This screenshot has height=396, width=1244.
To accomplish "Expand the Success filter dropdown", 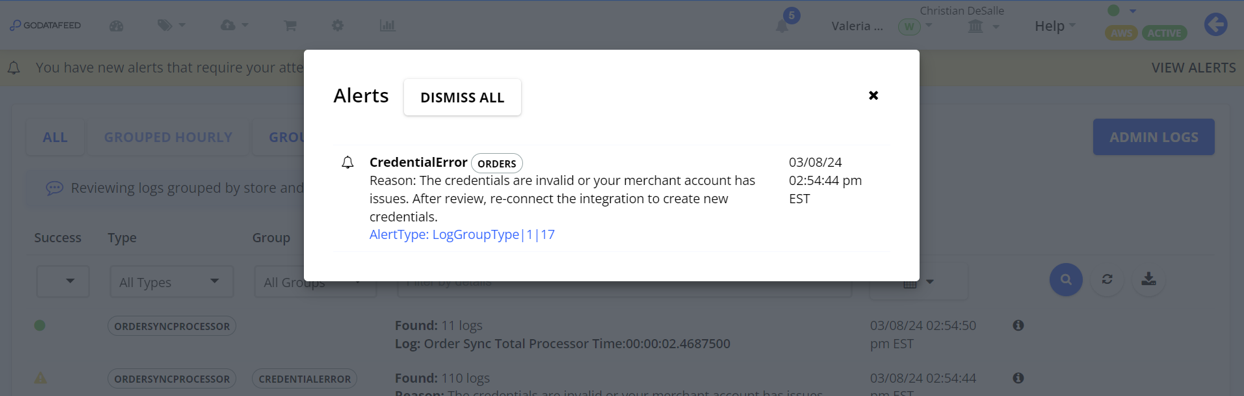I will click(62, 282).
